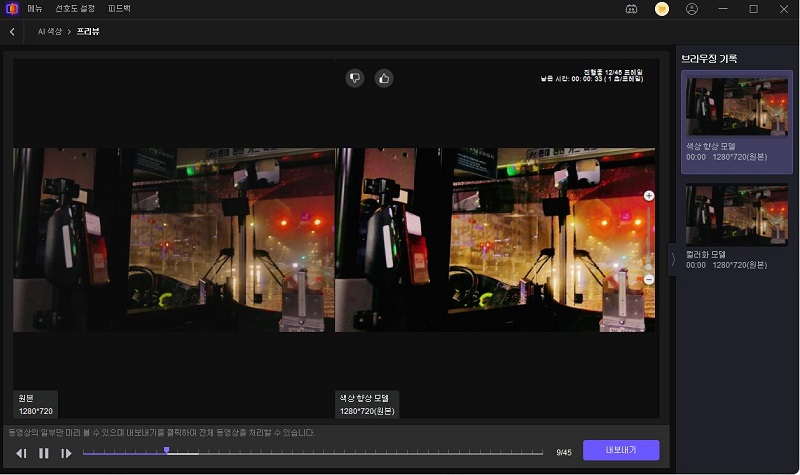Select the 색상 향상 모델 history thumbnail
This screenshot has width=800, height=475.
[736, 107]
